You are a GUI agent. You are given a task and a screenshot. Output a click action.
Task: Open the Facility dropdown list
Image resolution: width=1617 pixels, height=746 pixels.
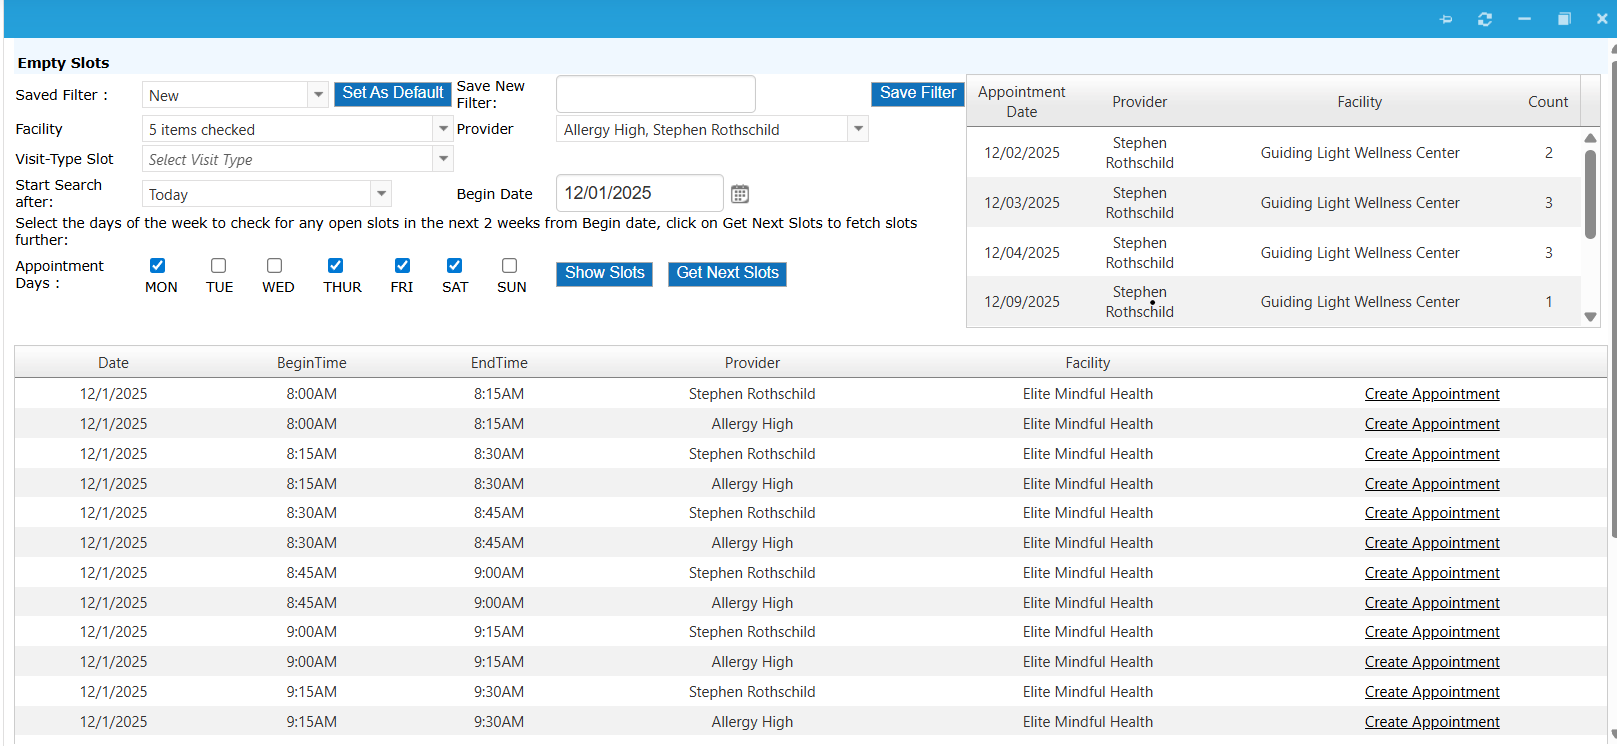[x=443, y=129]
